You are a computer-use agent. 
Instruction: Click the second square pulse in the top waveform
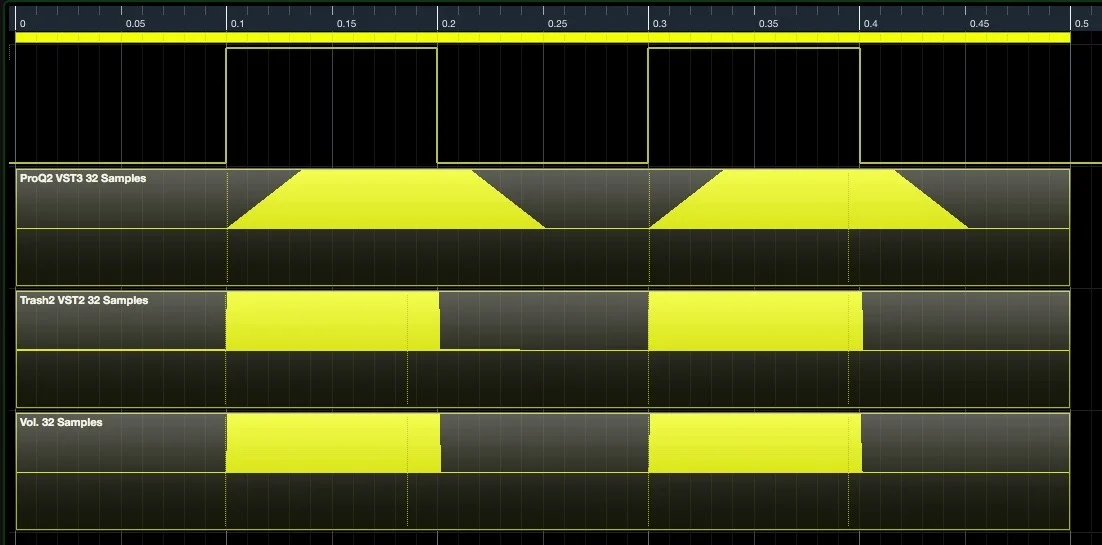point(753,105)
